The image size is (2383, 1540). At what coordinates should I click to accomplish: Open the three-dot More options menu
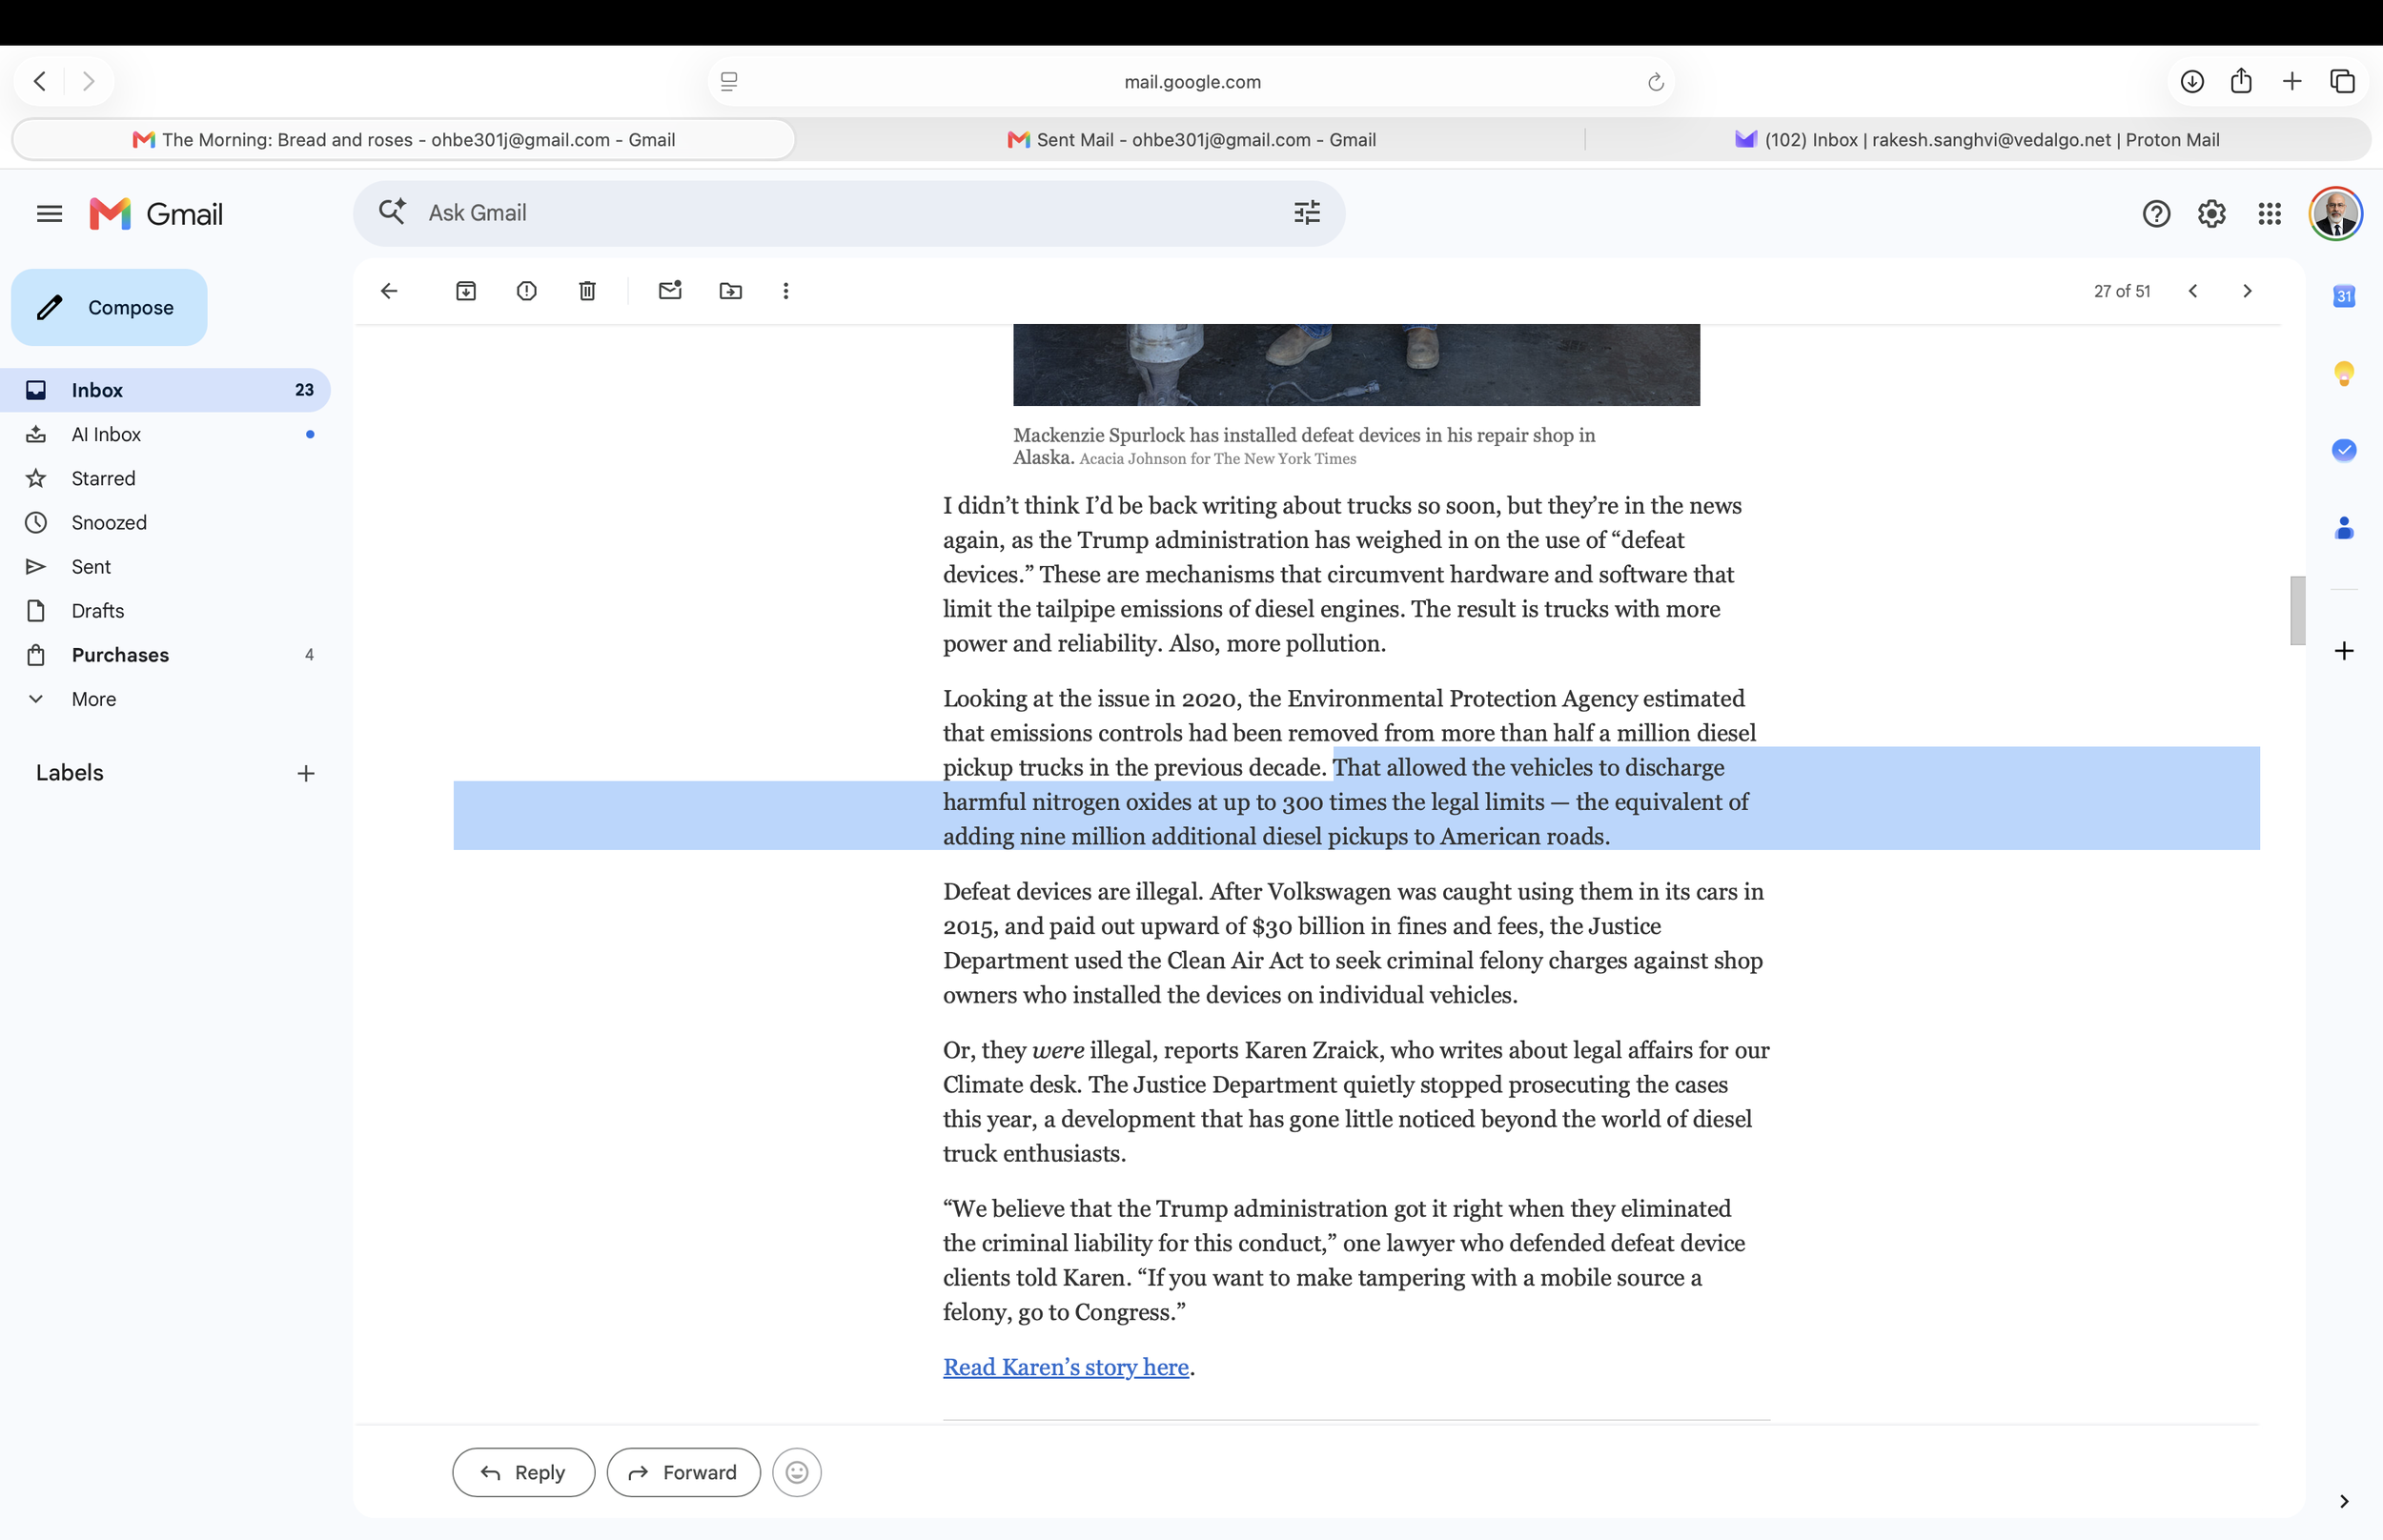pos(786,291)
